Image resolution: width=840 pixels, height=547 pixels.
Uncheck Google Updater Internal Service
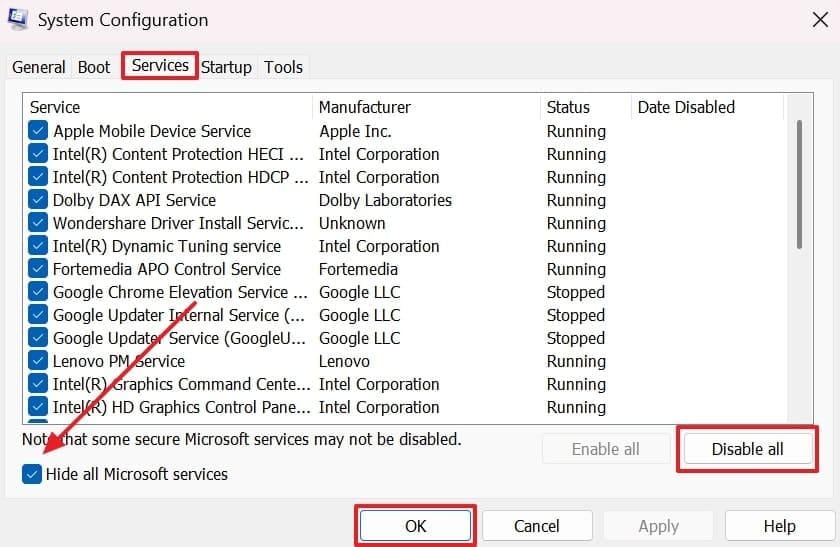pyautogui.click(x=38, y=315)
